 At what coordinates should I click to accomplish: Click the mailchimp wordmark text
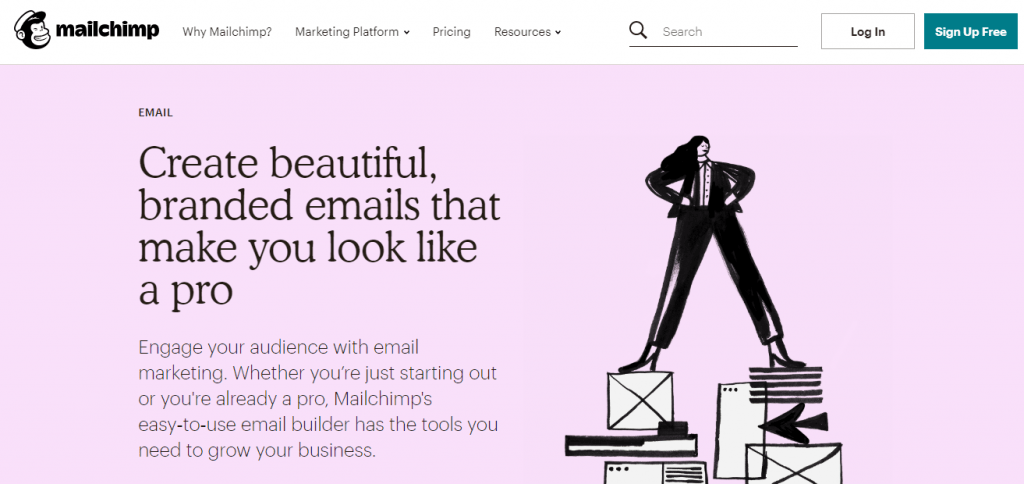coord(108,31)
